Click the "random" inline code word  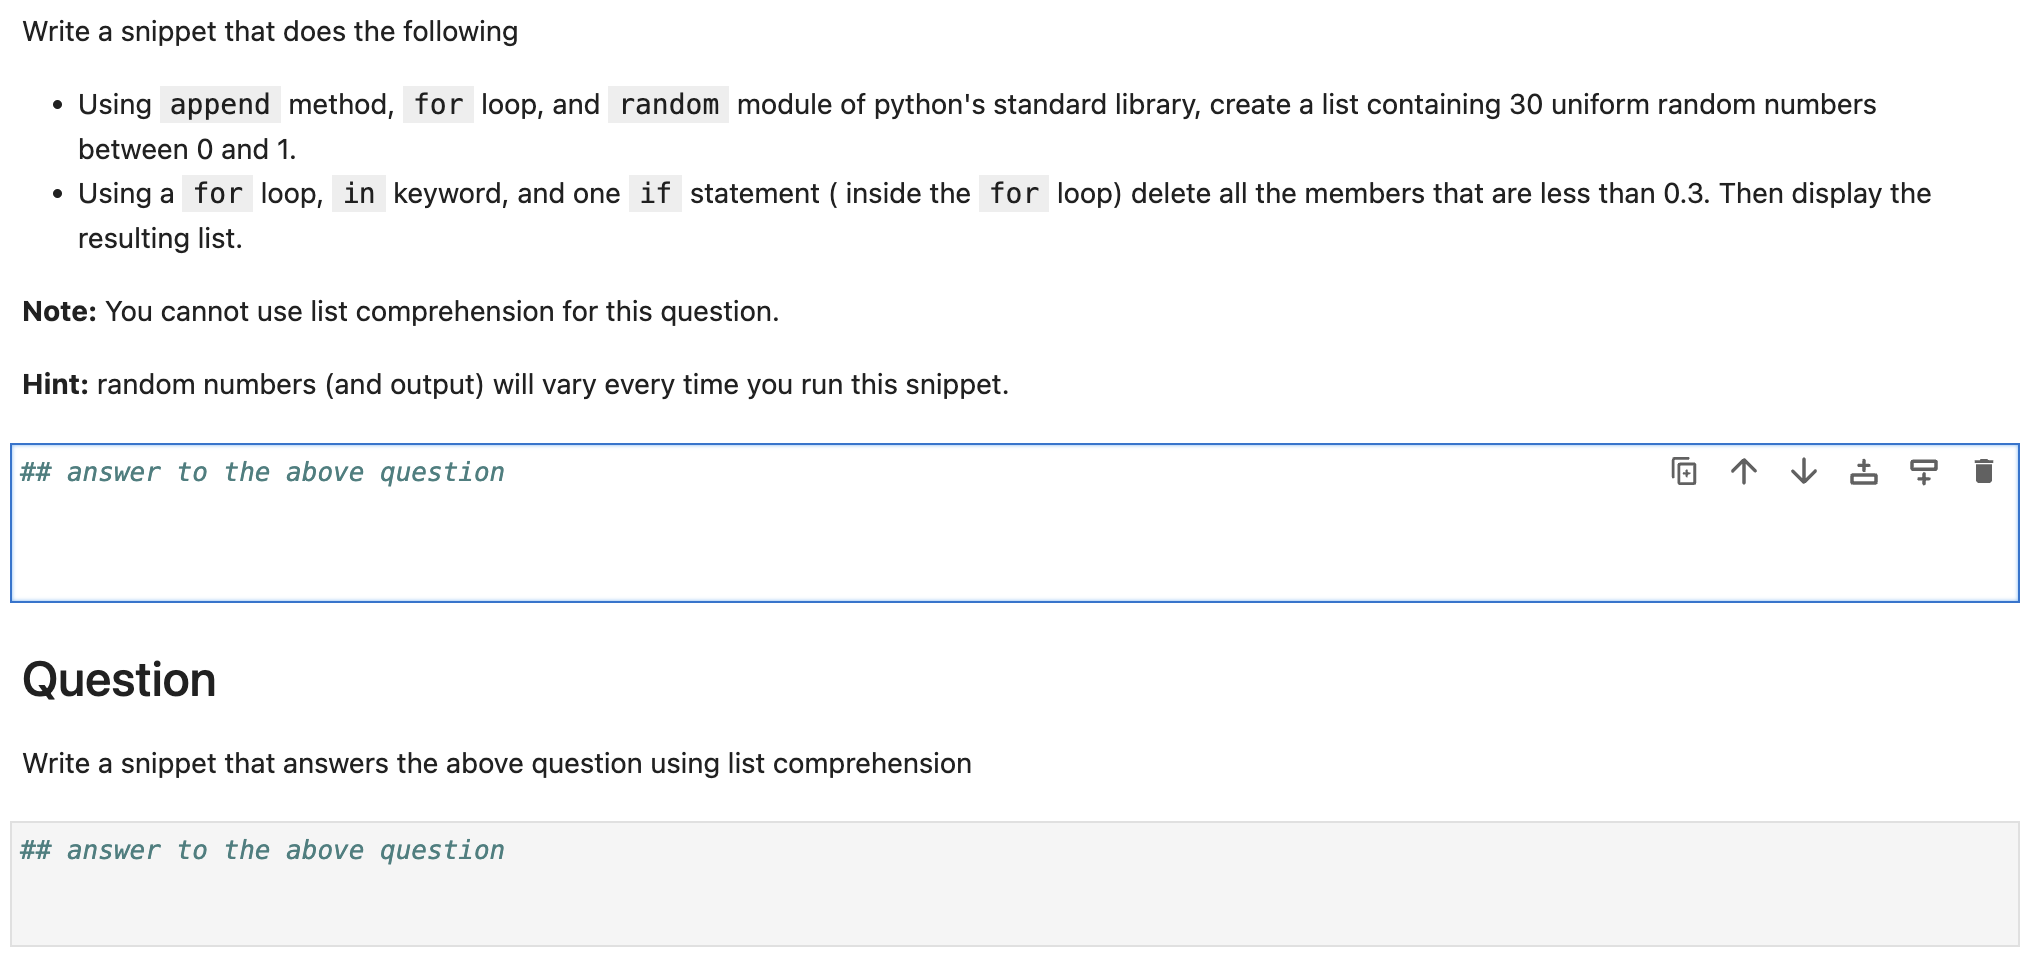(x=669, y=105)
